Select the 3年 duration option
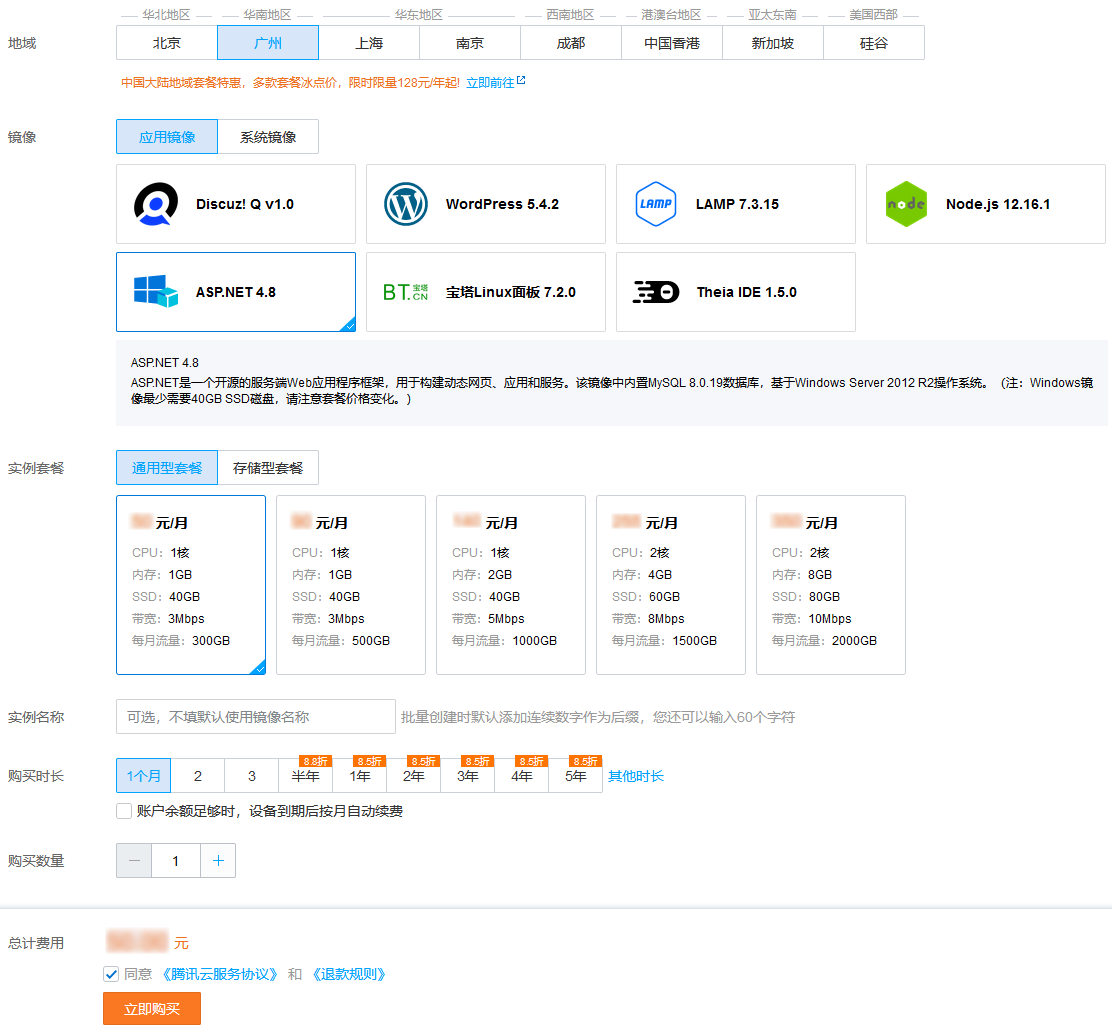This screenshot has width=1112, height=1031. (467, 776)
